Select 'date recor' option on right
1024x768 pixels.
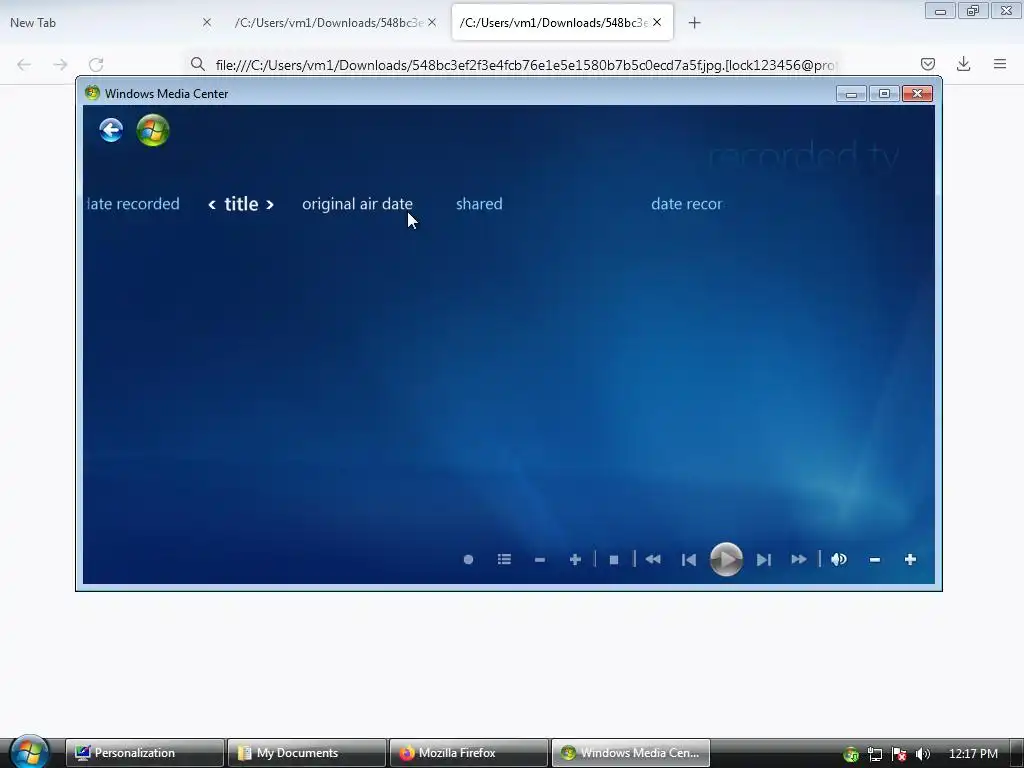tap(686, 204)
